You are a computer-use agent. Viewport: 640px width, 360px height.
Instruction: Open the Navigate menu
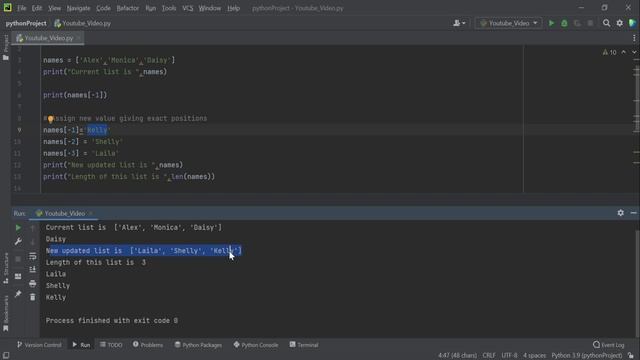coord(78,8)
